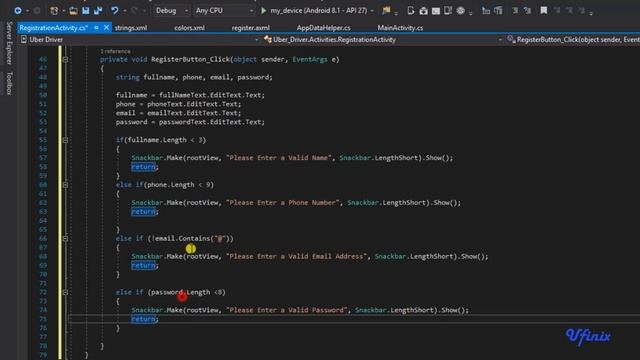Click the Navigate Backward arrow icon

point(18,11)
